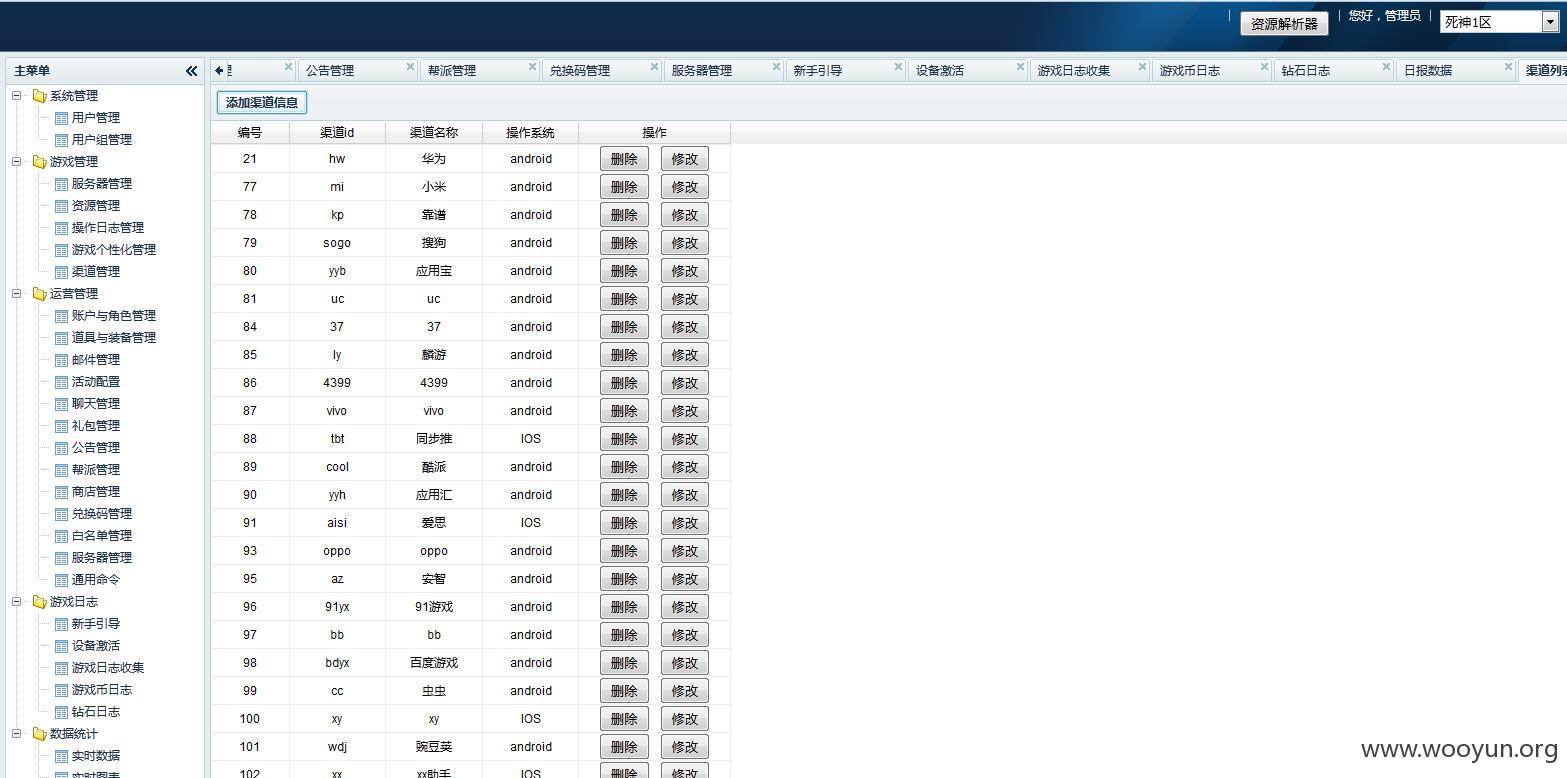Modify the 小米 channel row
This screenshot has width=1567, height=778.
[685, 187]
